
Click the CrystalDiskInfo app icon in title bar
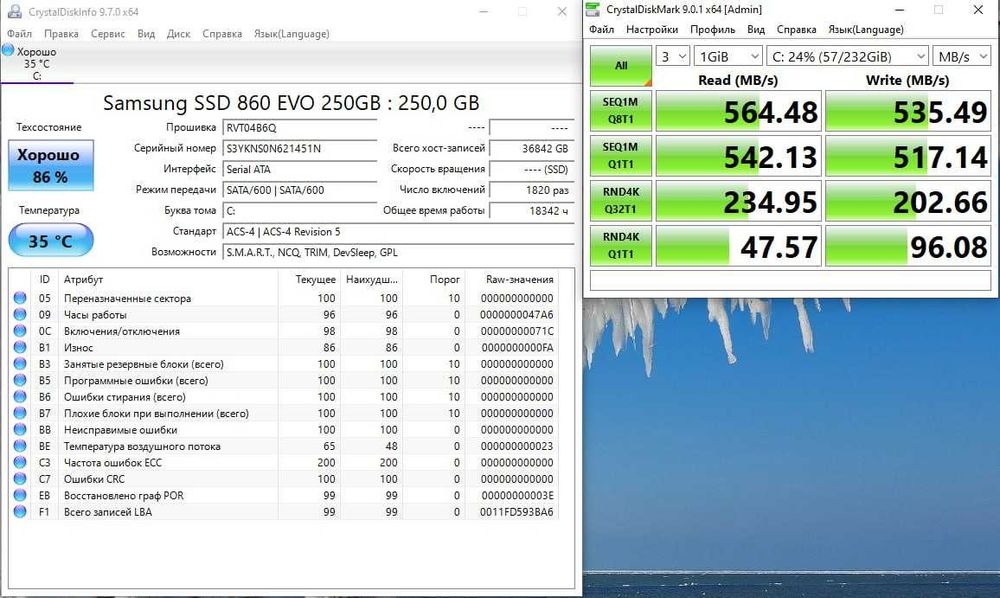pos(14,11)
